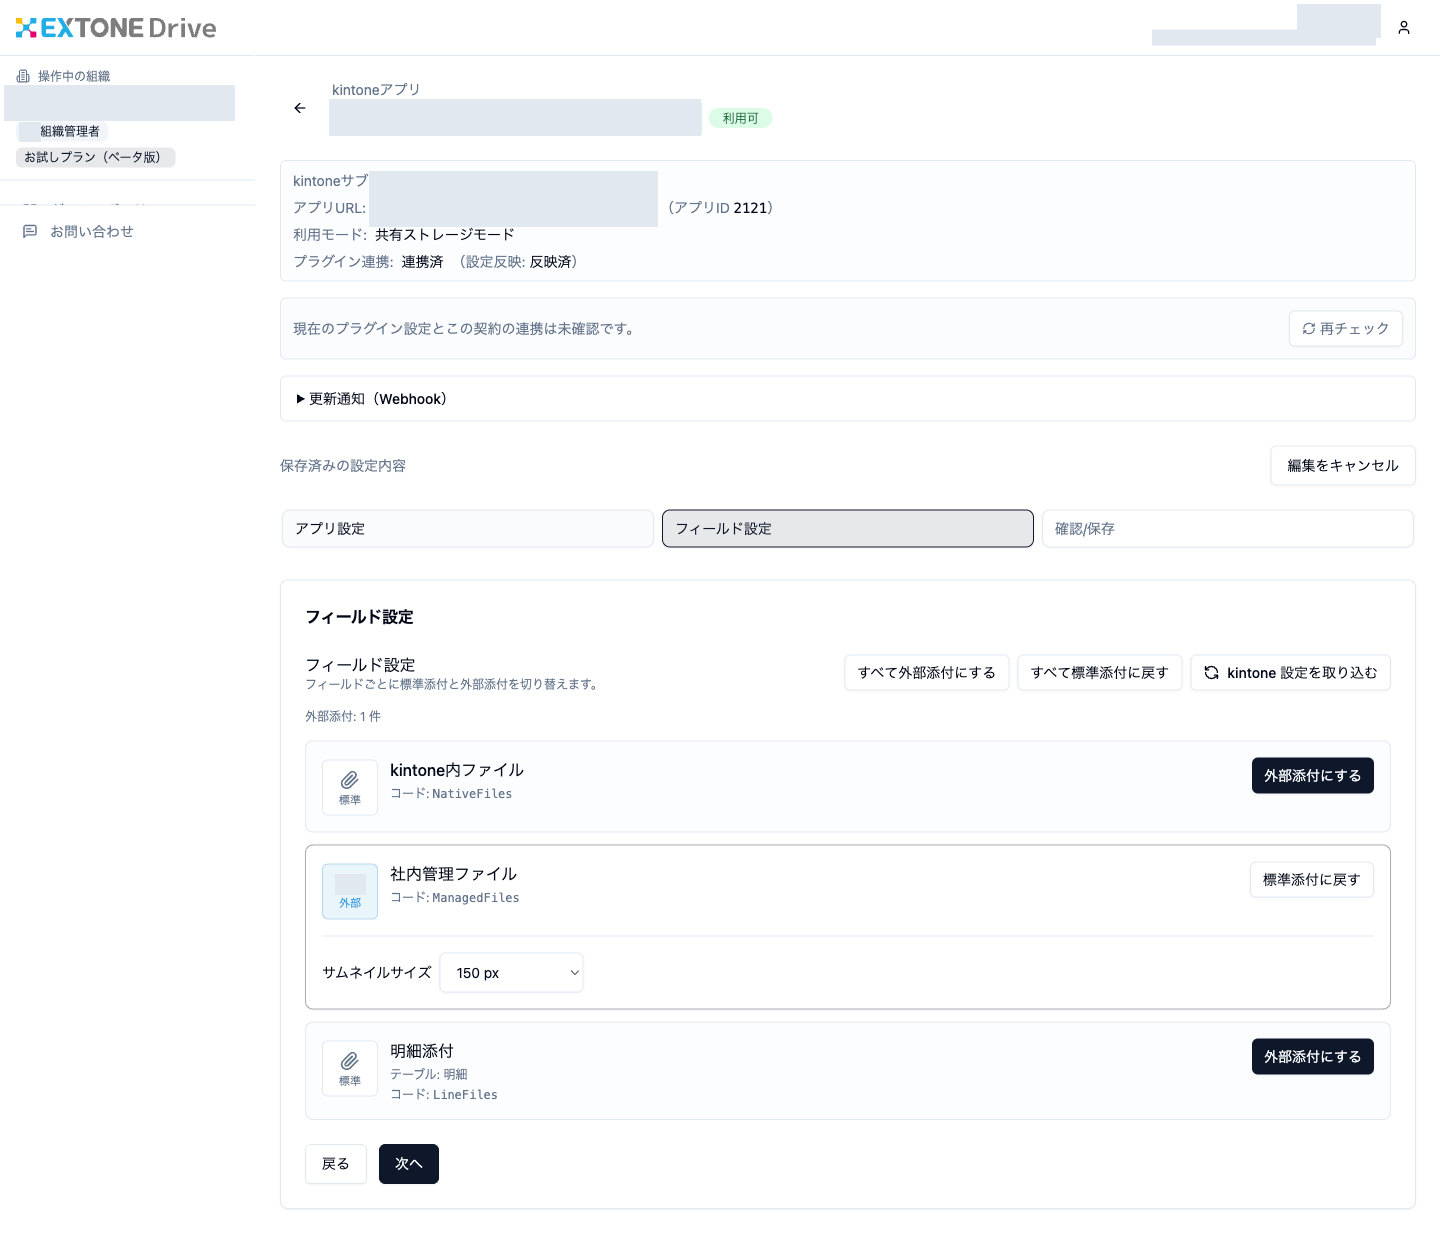
Task: Click the コード: ManagedFiles text
Action: (x=455, y=897)
